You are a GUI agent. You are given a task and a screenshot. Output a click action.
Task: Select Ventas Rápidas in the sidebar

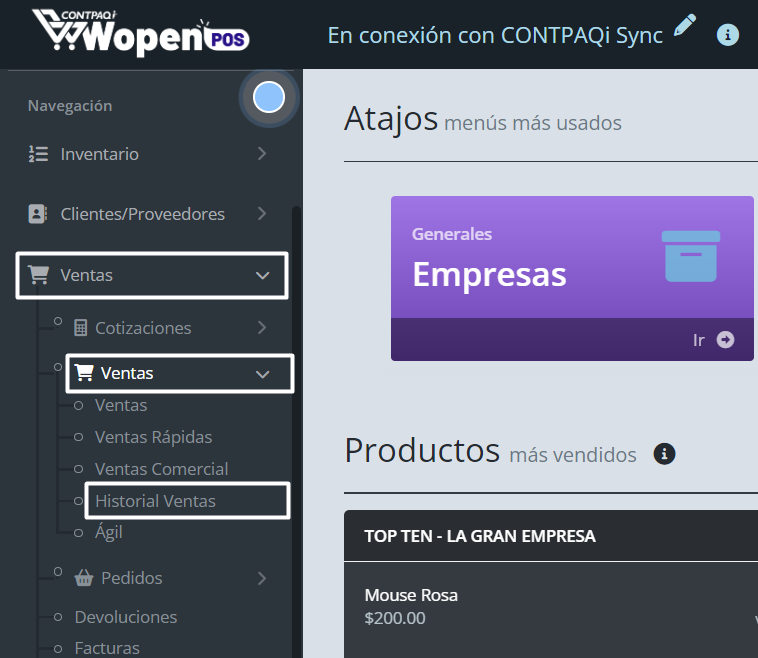coord(153,437)
